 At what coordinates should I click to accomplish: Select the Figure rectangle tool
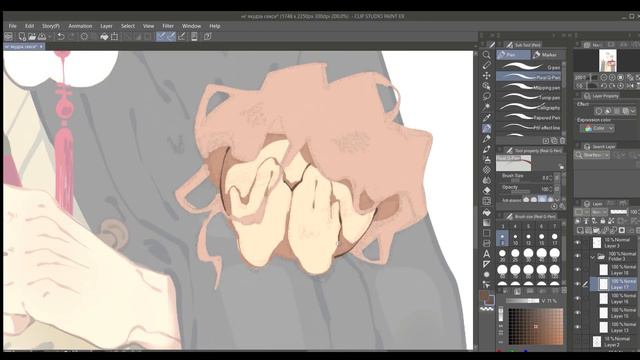click(487, 233)
